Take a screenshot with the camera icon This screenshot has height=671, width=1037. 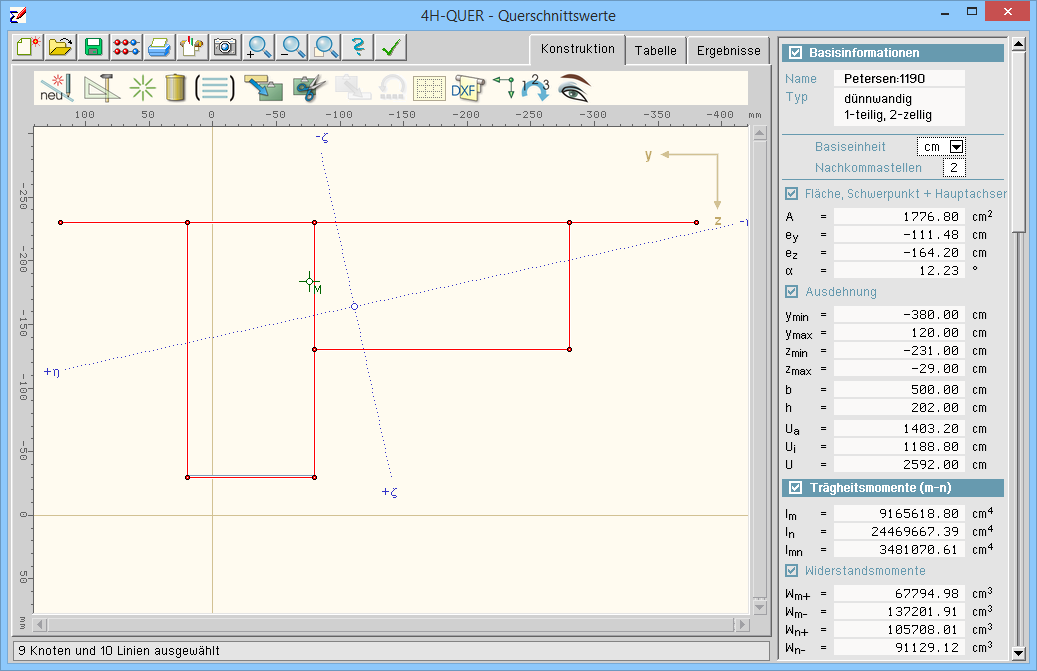(225, 46)
